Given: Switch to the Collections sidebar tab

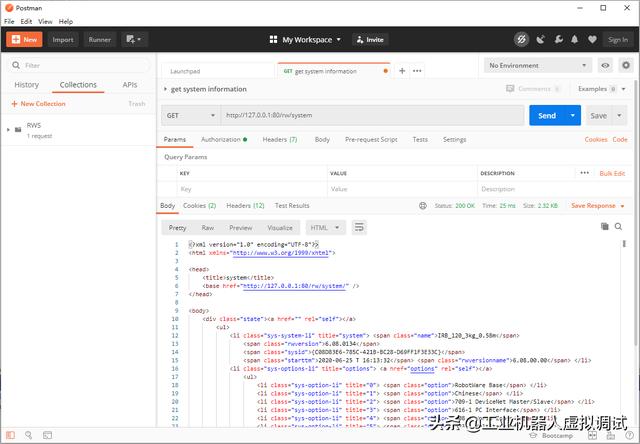Looking at the screenshot, I should [78, 84].
